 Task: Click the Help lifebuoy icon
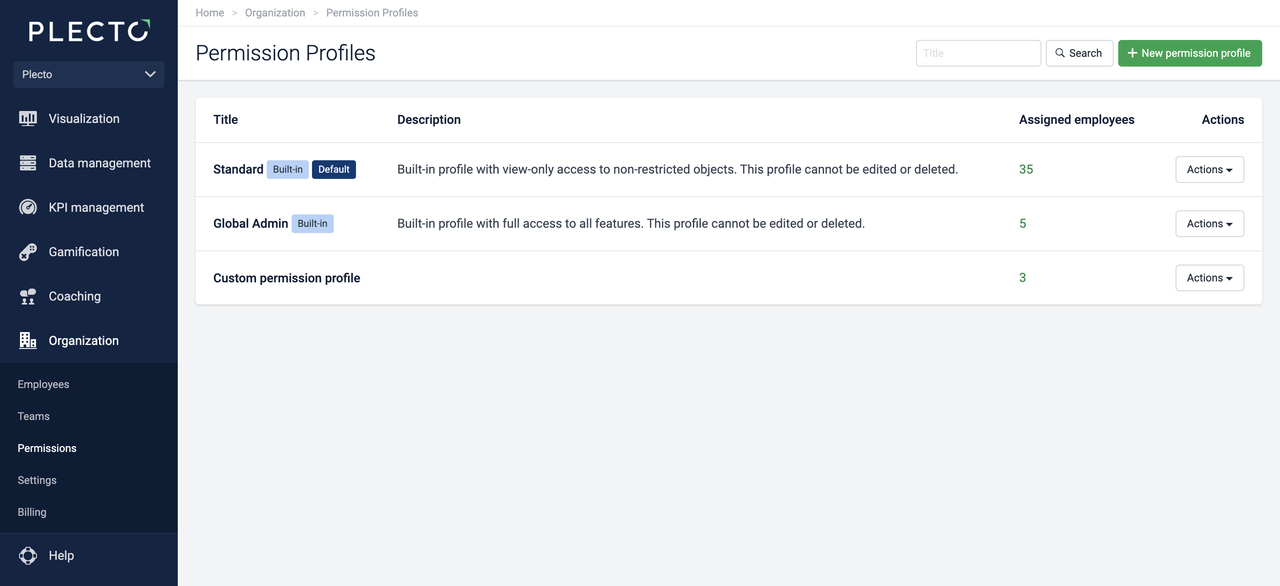point(28,556)
